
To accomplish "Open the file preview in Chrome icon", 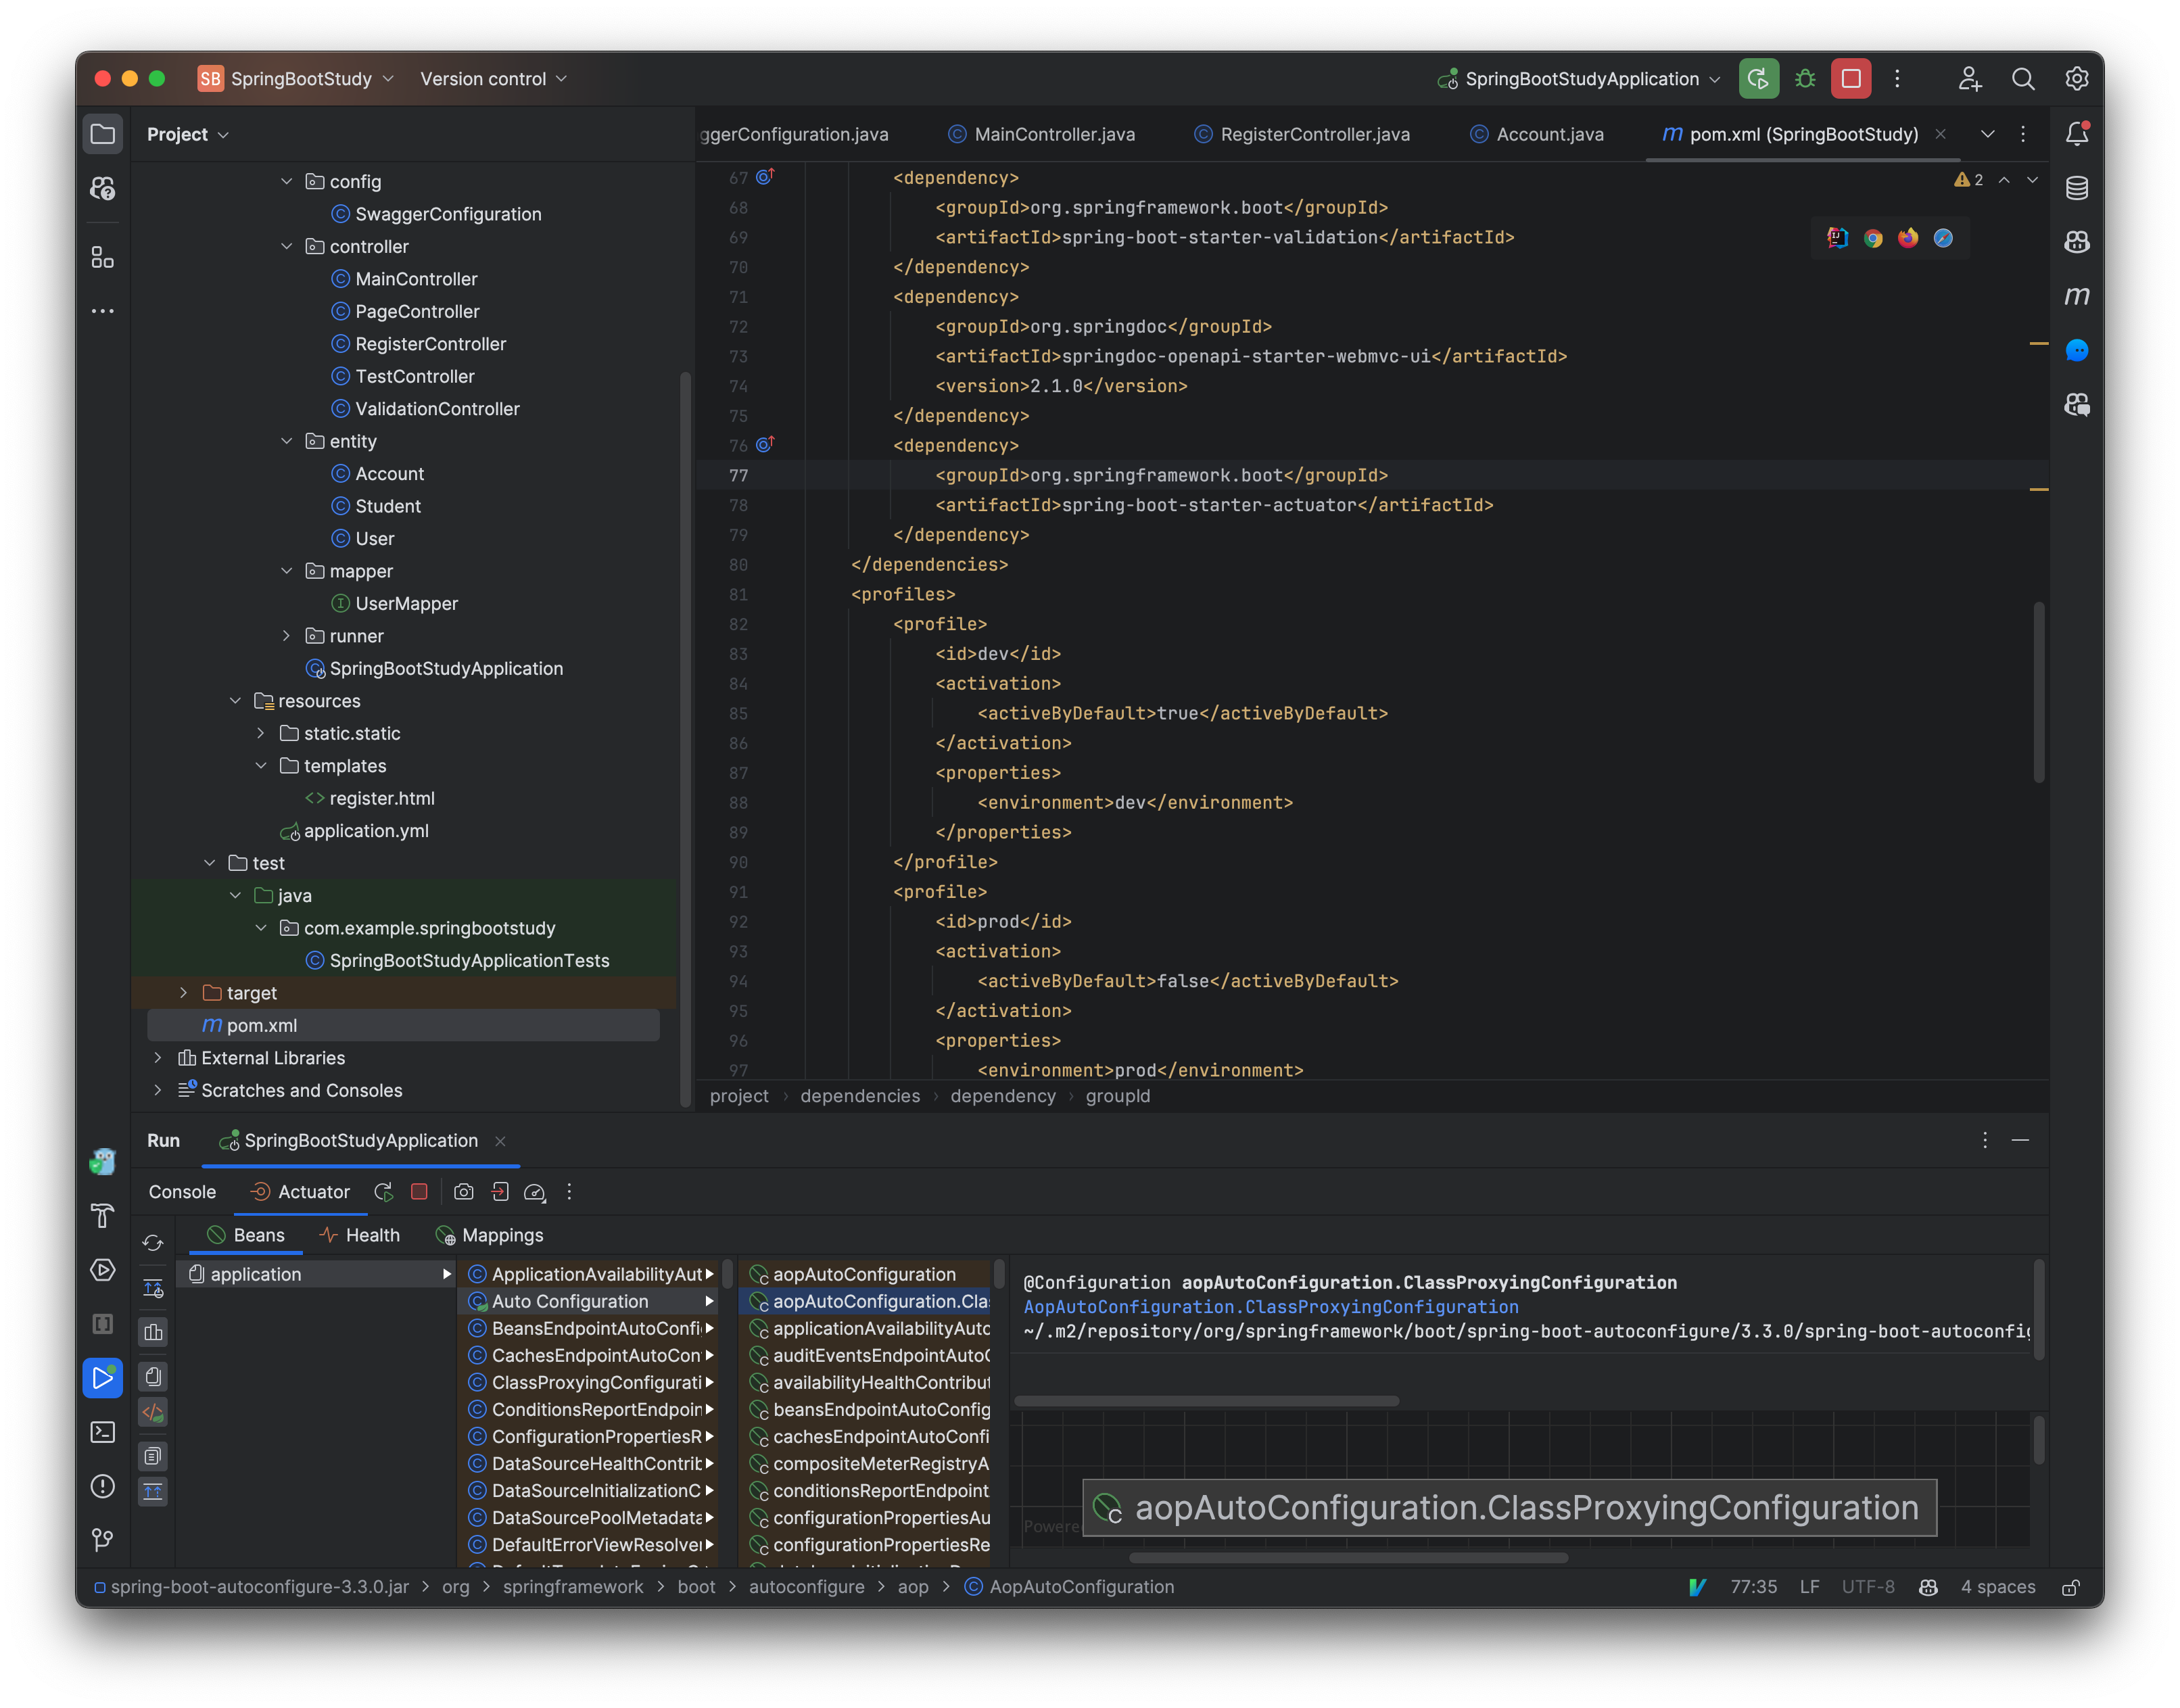I will pos(1873,238).
